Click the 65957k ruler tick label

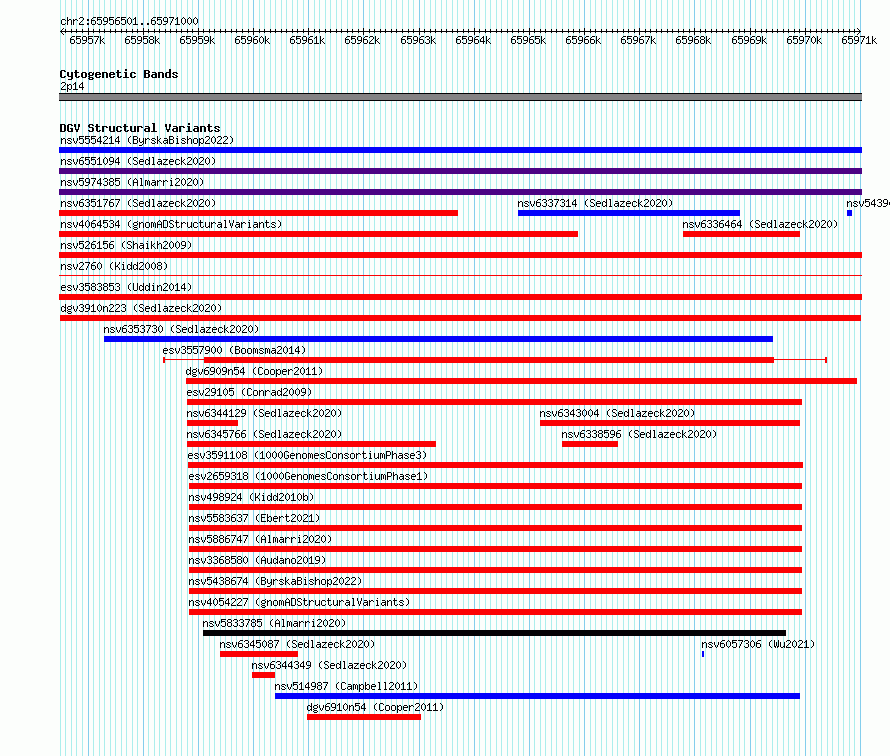87,40
